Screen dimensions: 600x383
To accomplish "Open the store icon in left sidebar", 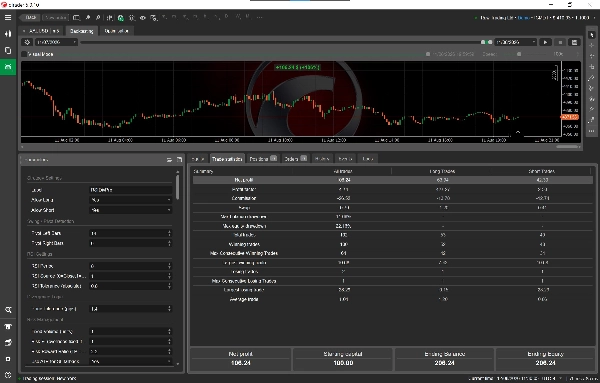I will (8, 326).
